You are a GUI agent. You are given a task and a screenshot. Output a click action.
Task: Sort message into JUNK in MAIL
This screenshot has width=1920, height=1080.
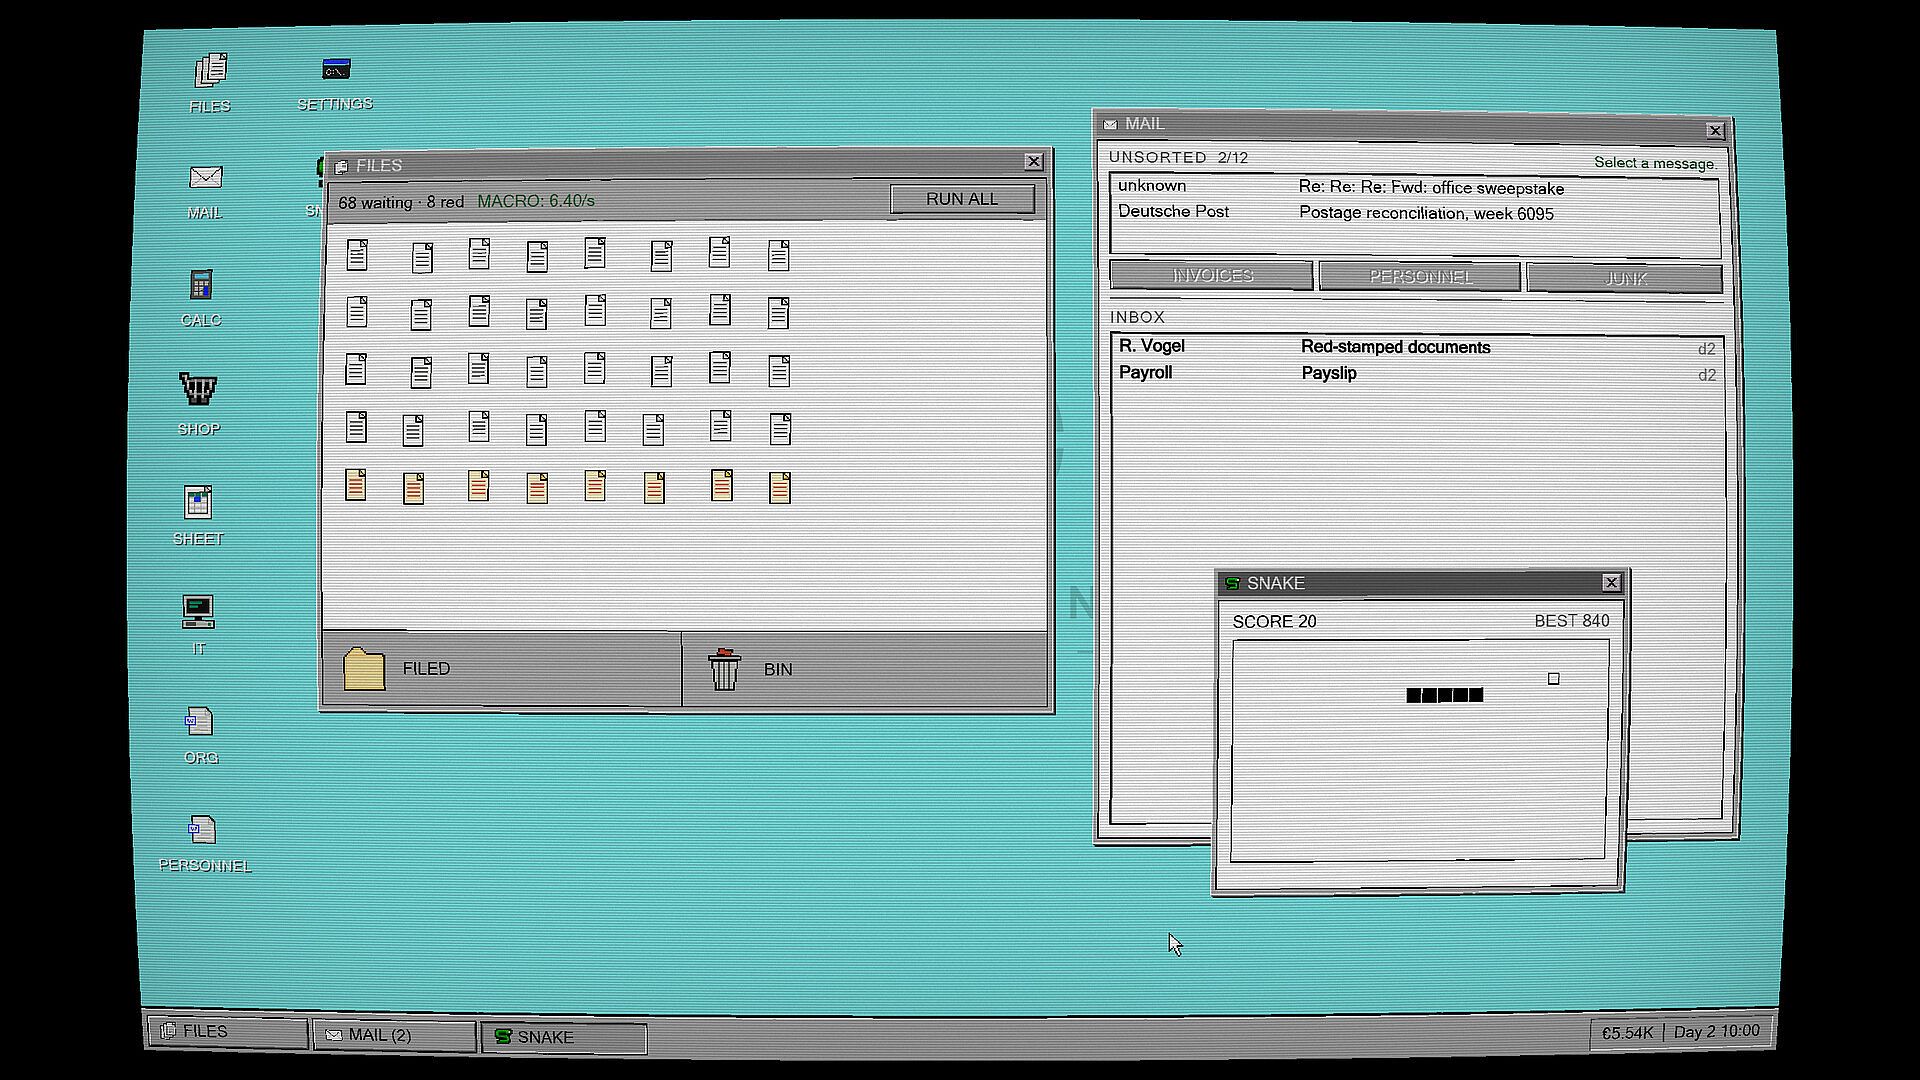click(1625, 279)
